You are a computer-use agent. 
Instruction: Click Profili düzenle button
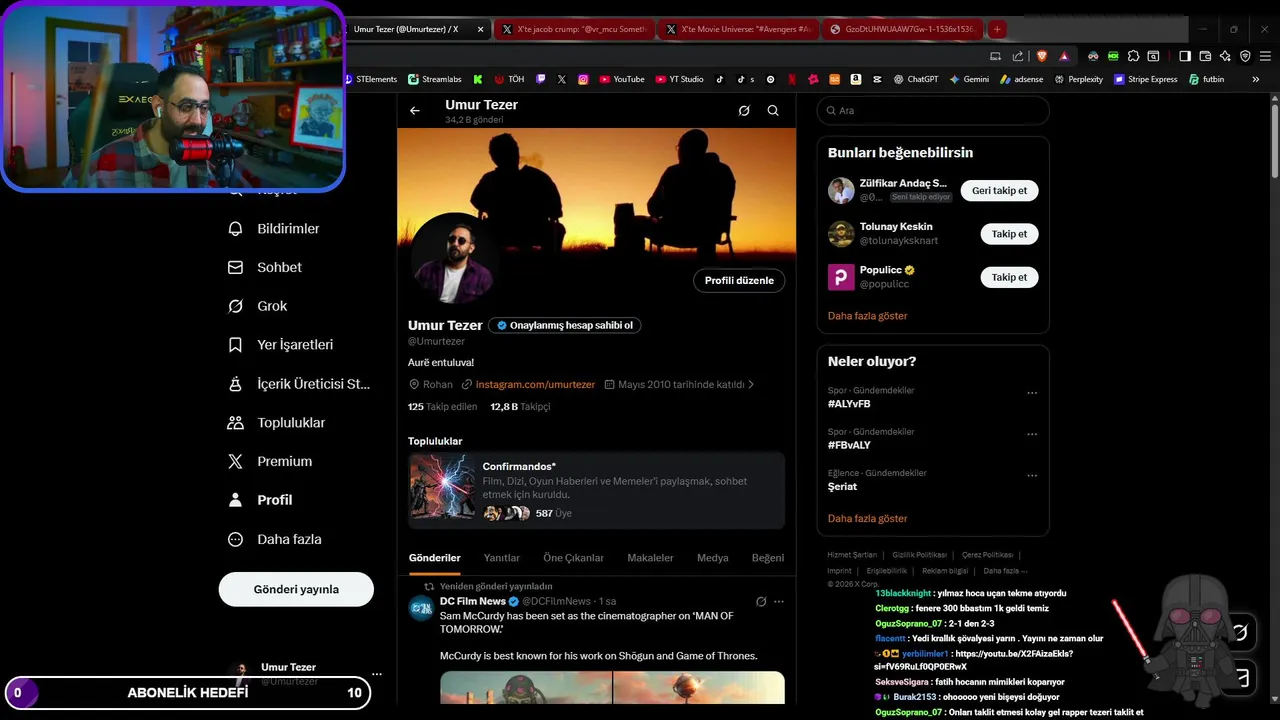(x=739, y=281)
